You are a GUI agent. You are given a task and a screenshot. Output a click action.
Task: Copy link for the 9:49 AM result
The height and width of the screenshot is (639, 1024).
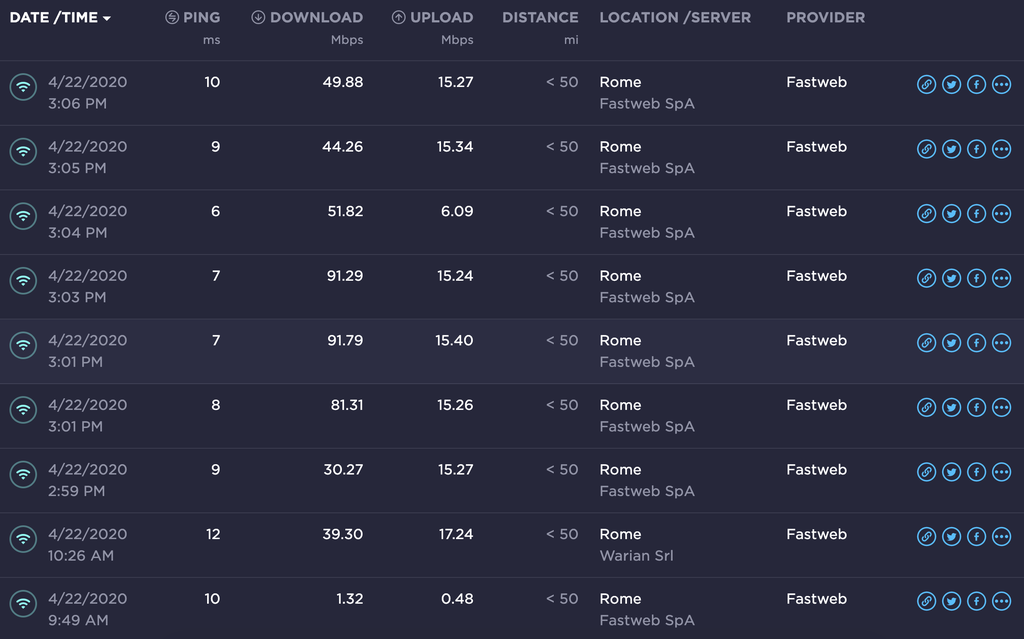tap(926, 601)
